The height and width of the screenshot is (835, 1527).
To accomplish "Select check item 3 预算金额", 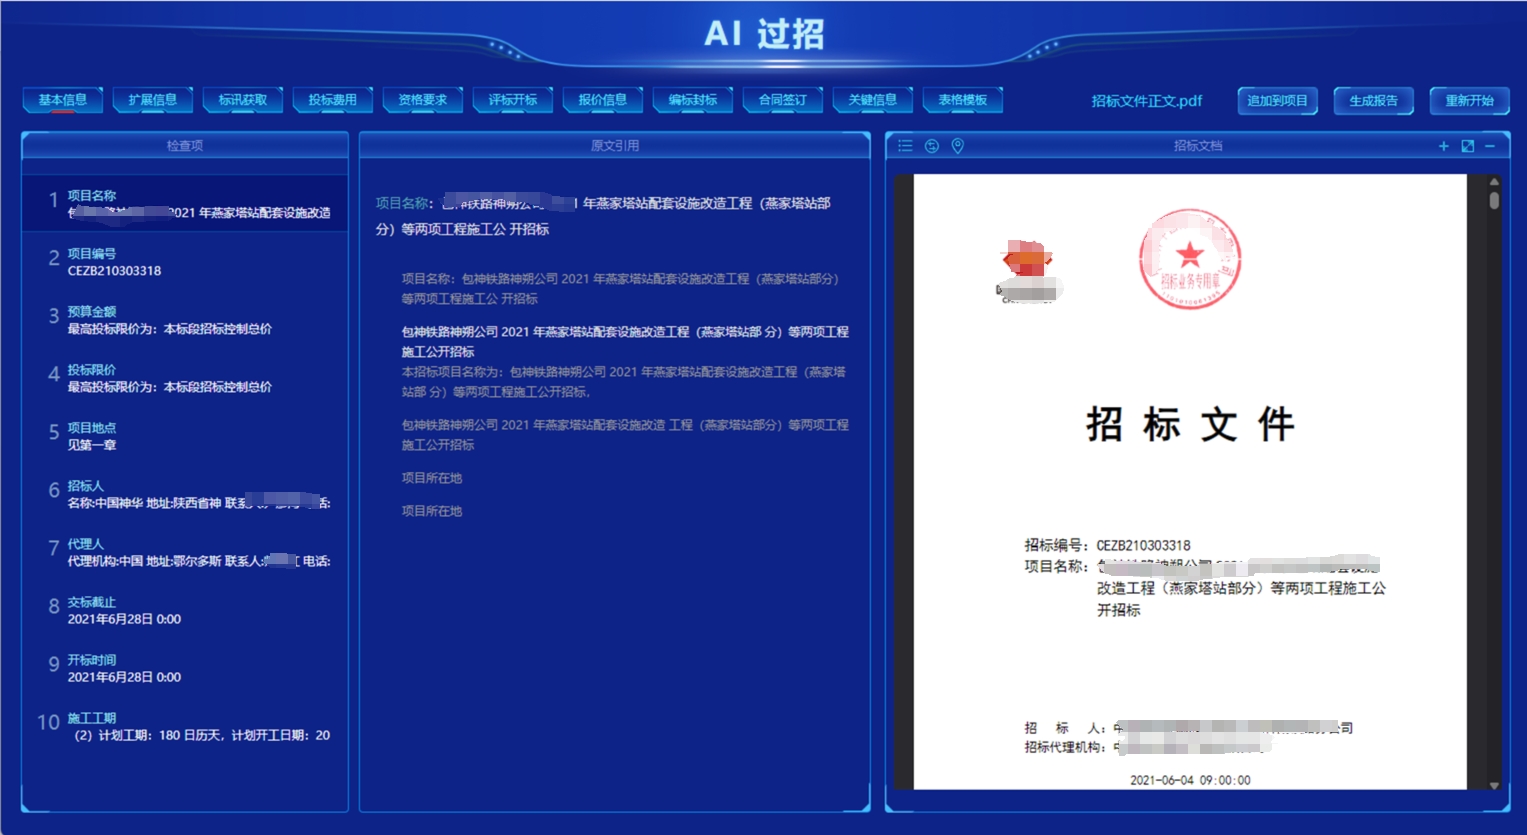I will 185,320.
